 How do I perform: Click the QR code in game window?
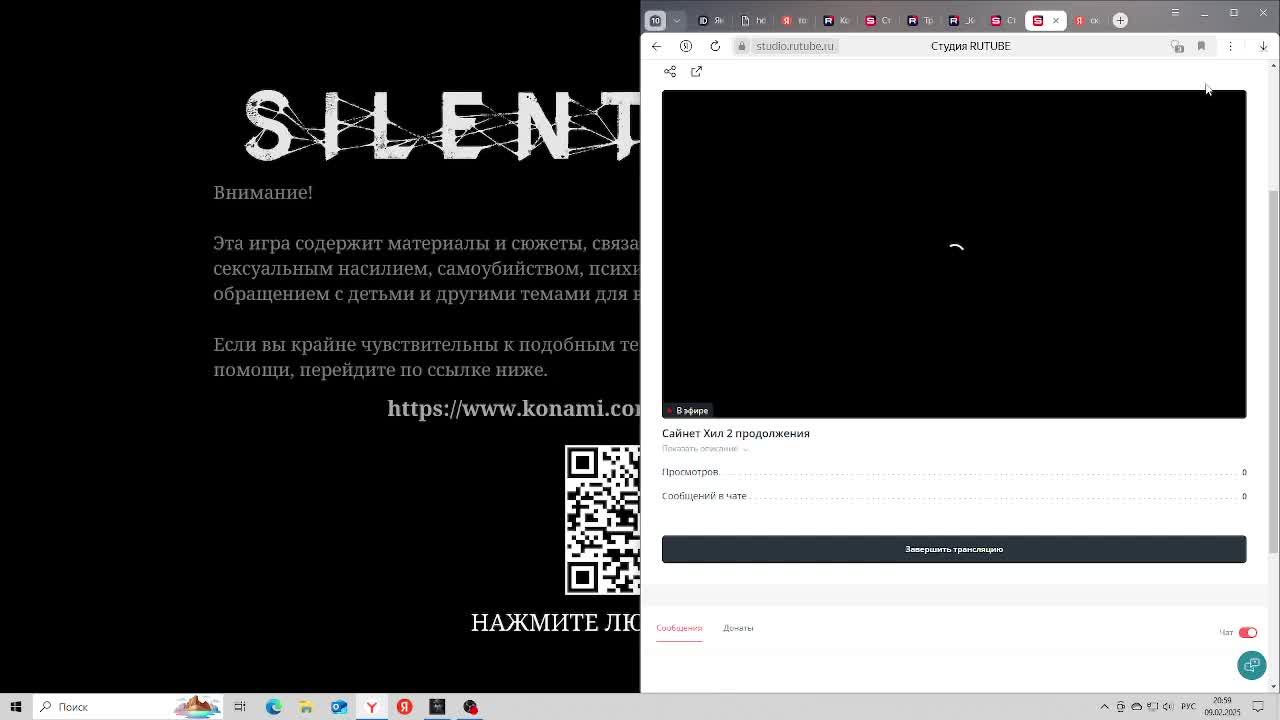click(602, 519)
